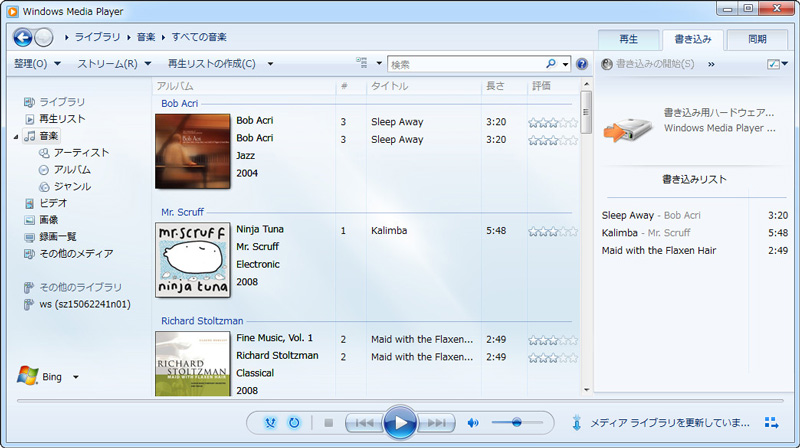Viewport: 800px width, 448px height.
Task: Click the media library update status icon
Action: [x=577, y=422]
